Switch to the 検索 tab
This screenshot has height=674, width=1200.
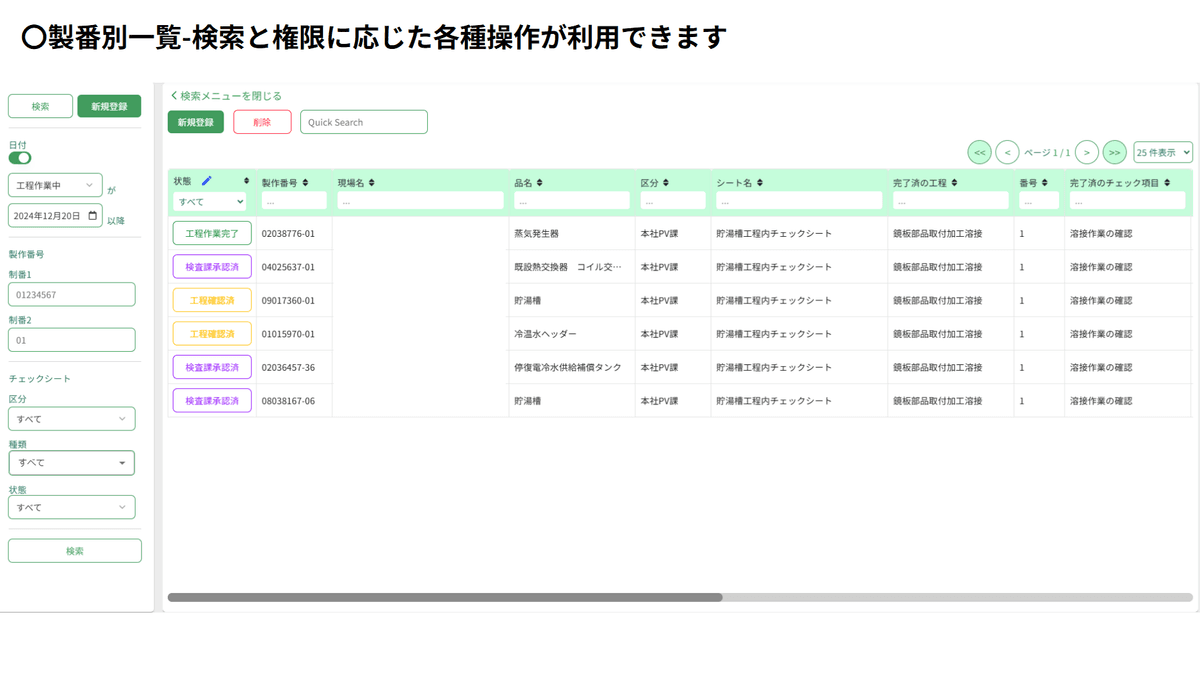(x=40, y=104)
